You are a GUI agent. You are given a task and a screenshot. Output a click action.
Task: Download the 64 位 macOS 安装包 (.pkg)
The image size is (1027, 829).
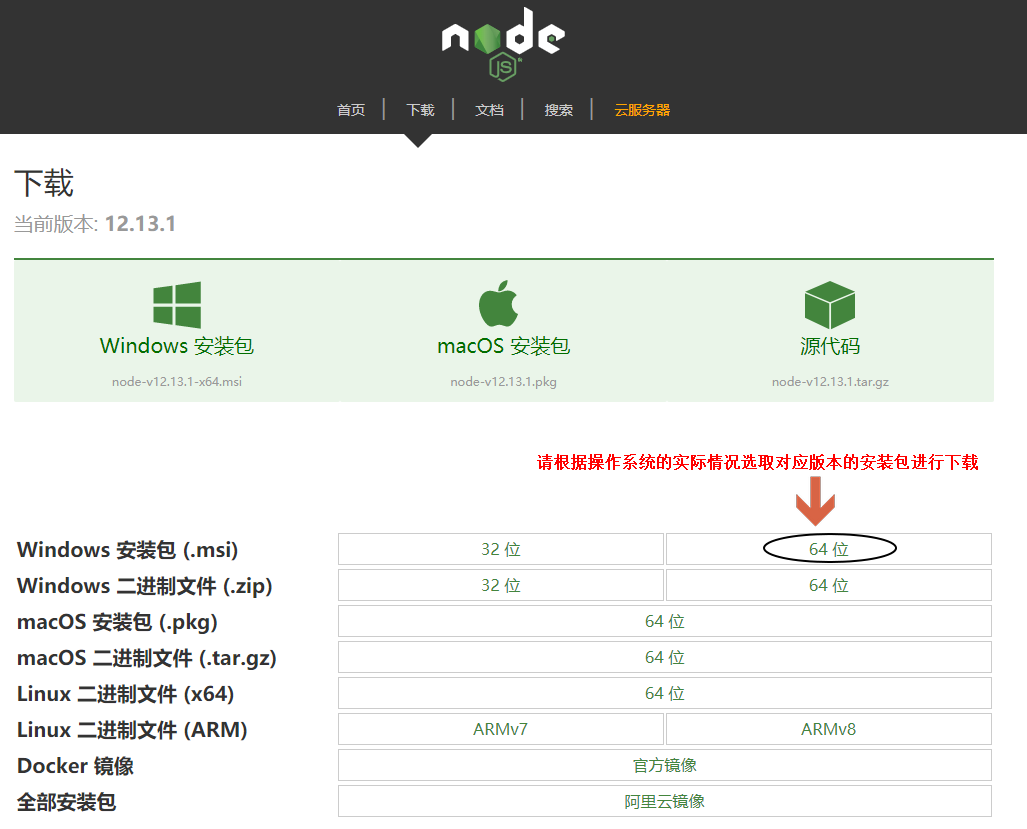664,620
